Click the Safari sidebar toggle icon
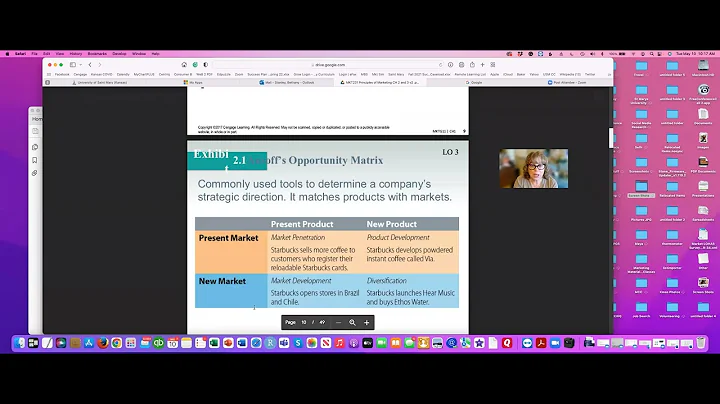Viewport: 720px width, 404px height. pos(73,65)
